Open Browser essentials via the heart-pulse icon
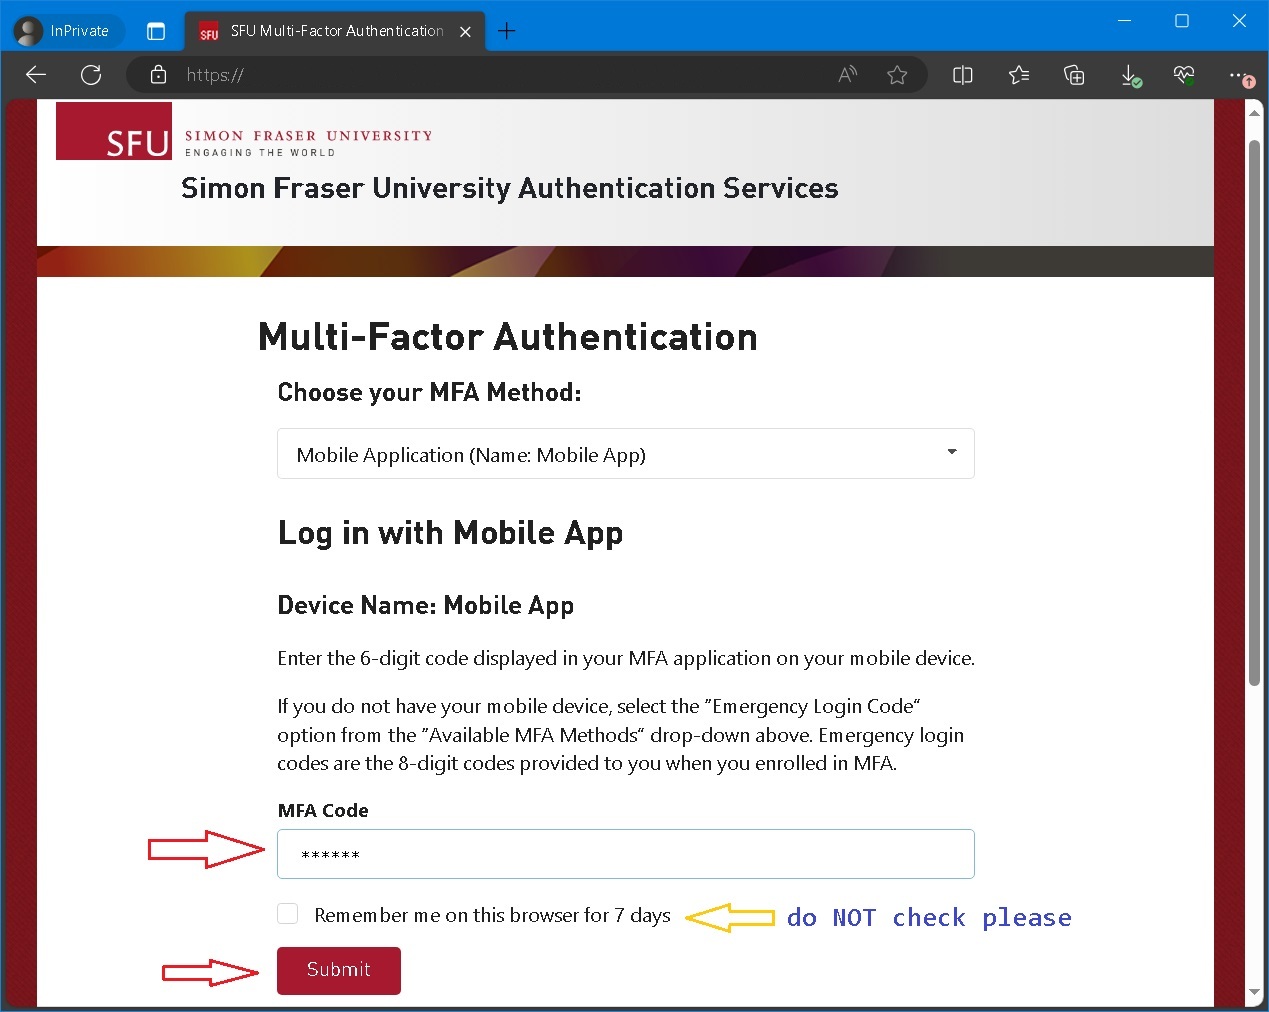The image size is (1269, 1012). [1184, 75]
